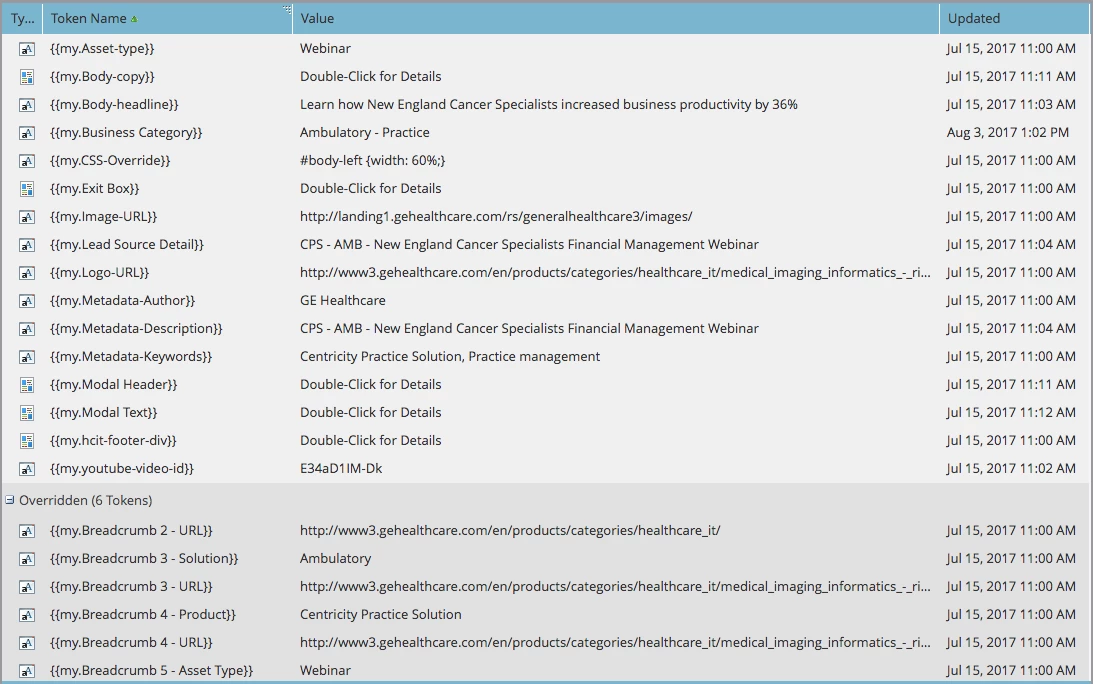This screenshot has height=684, width=1093.
Task: Select the {{my.Breadcrumb 5 - Asset Type}} token name
Action: 151,670
